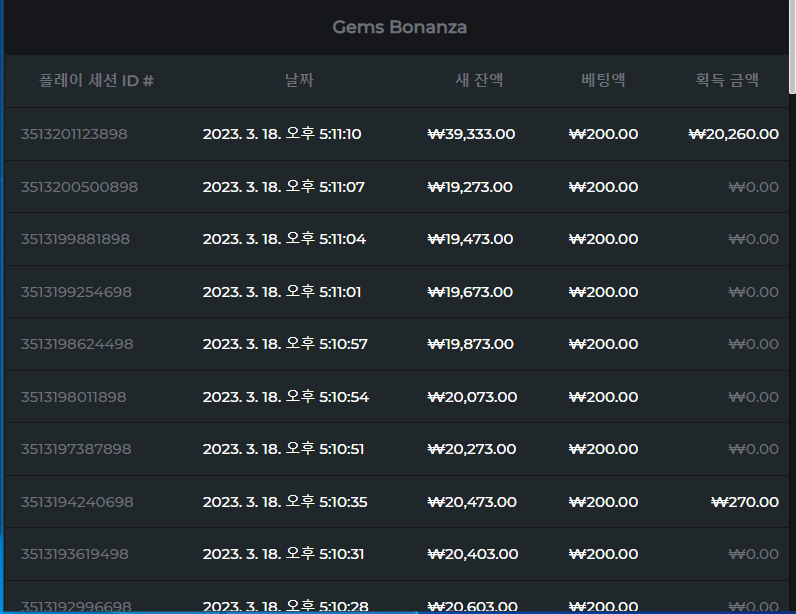
Task: Click the balance ₩20,403.00
Action: tap(473, 554)
